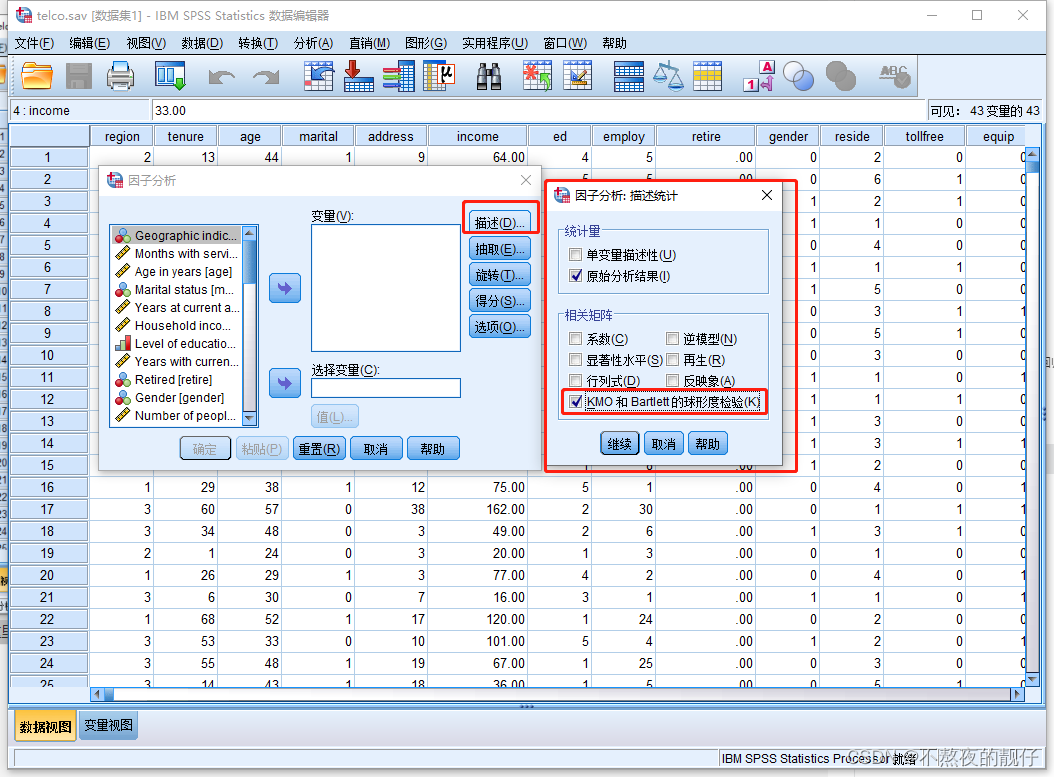
Task: Enable 反映象(A) checkbox
Action: coord(672,380)
